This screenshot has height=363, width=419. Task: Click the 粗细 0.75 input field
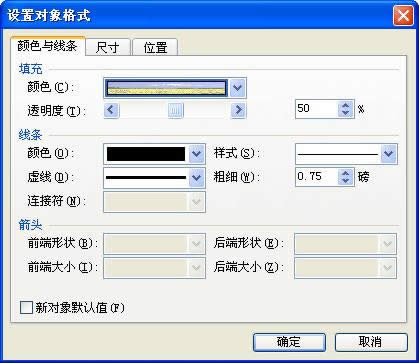coord(317,177)
